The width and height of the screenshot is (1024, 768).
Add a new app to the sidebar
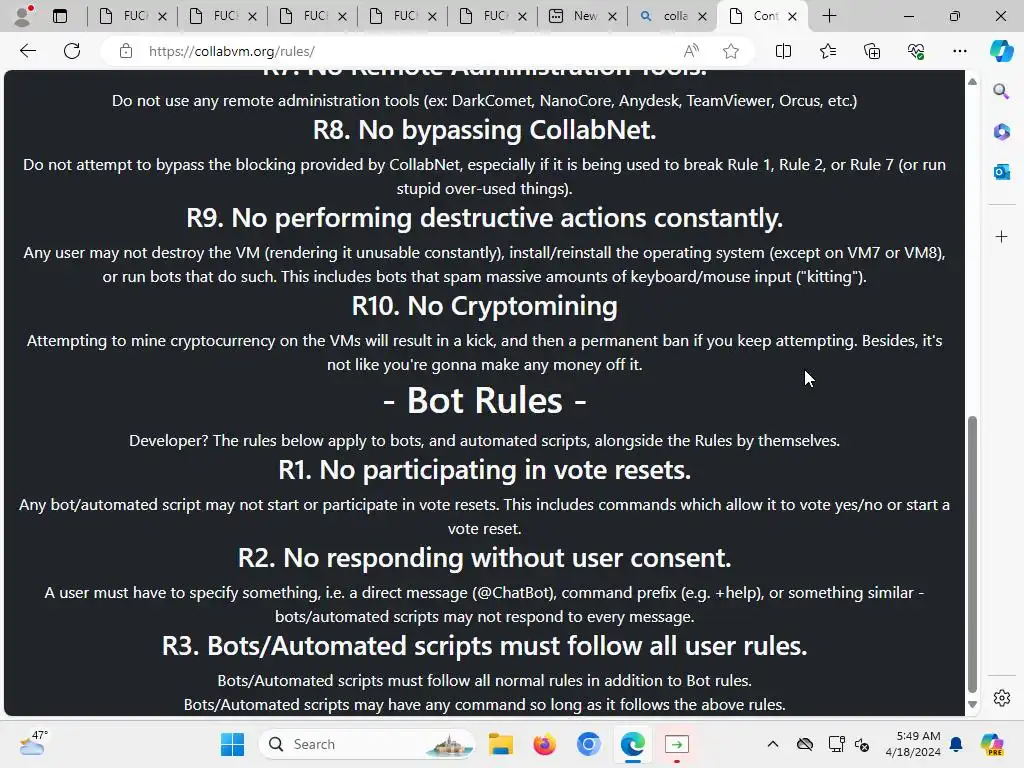pyautogui.click(x=1001, y=236)
